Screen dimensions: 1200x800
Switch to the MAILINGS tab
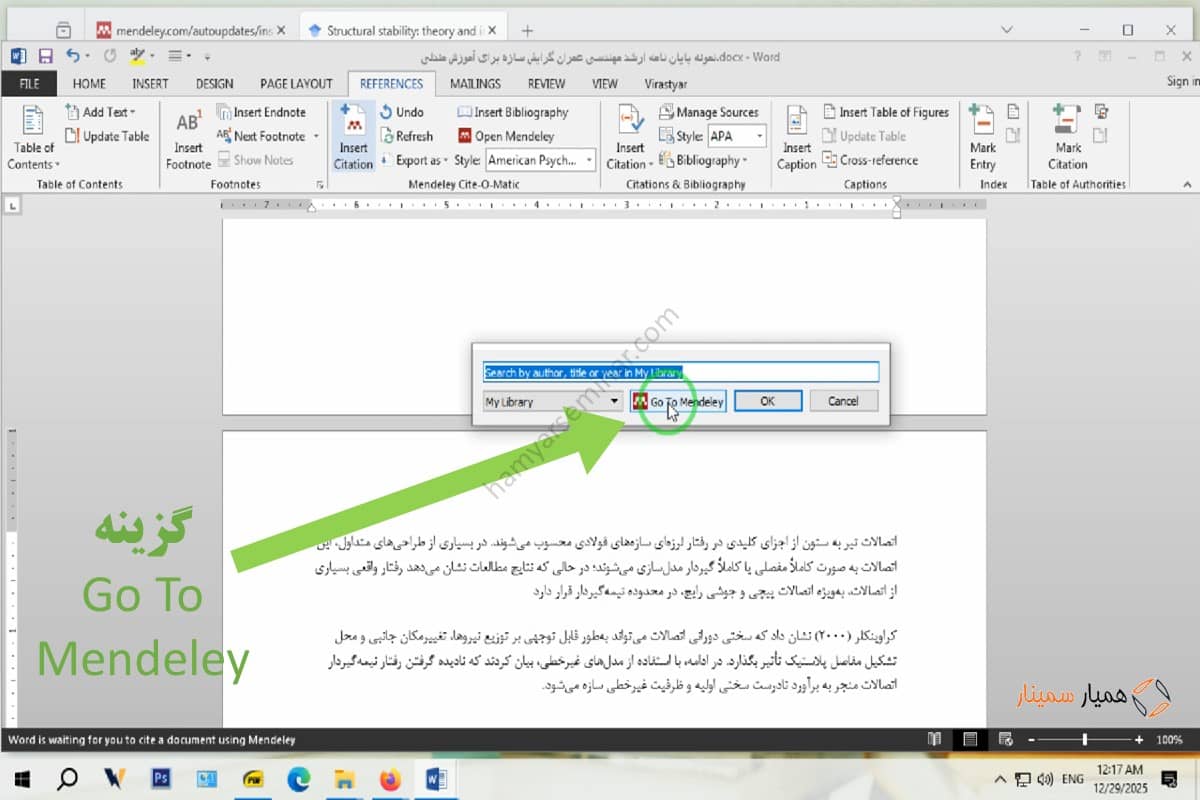[475, 84]
